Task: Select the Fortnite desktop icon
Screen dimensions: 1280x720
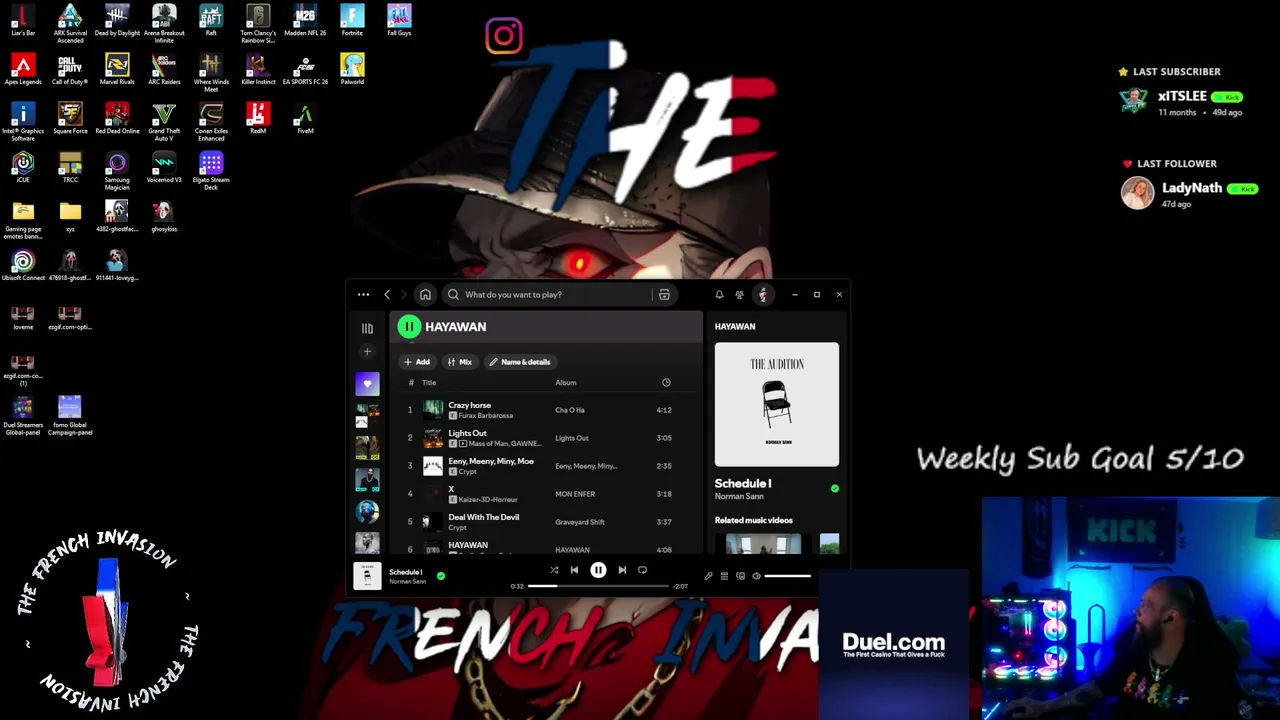Action: pyautogui.click(x=352, y=20)
